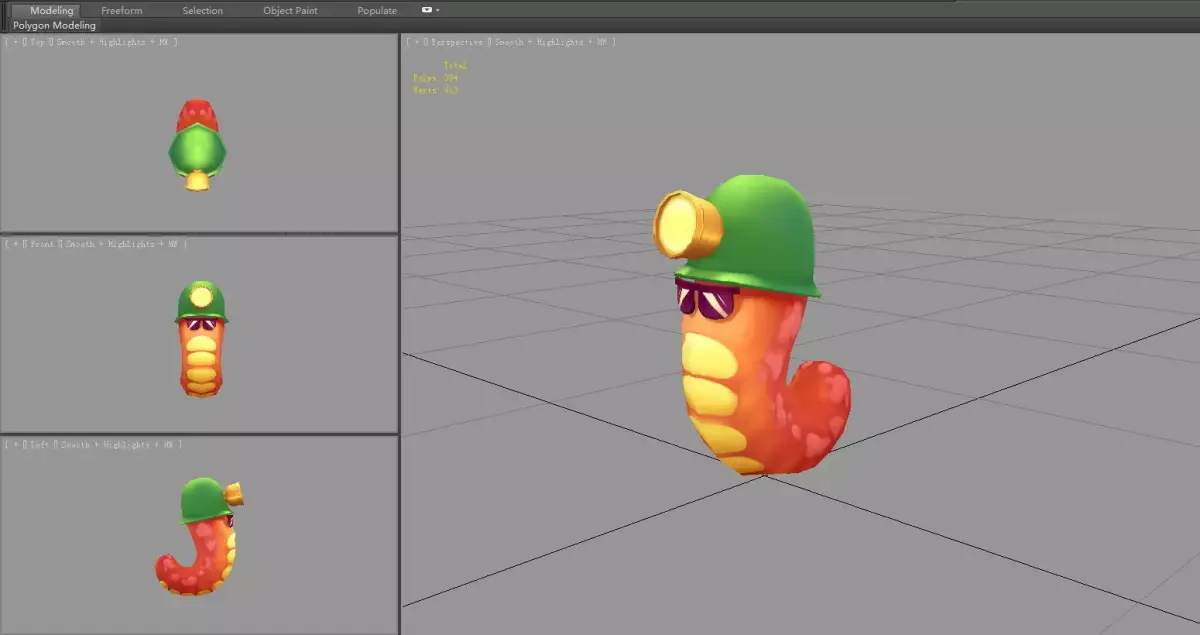Screen dimensions: 1200x635
Task: Expand the Polygon Modeling panel
Action: (x=54, y=25)
